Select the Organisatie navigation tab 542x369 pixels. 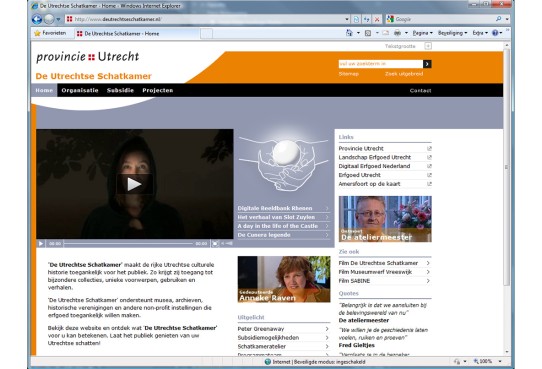[x=80, y=91]
